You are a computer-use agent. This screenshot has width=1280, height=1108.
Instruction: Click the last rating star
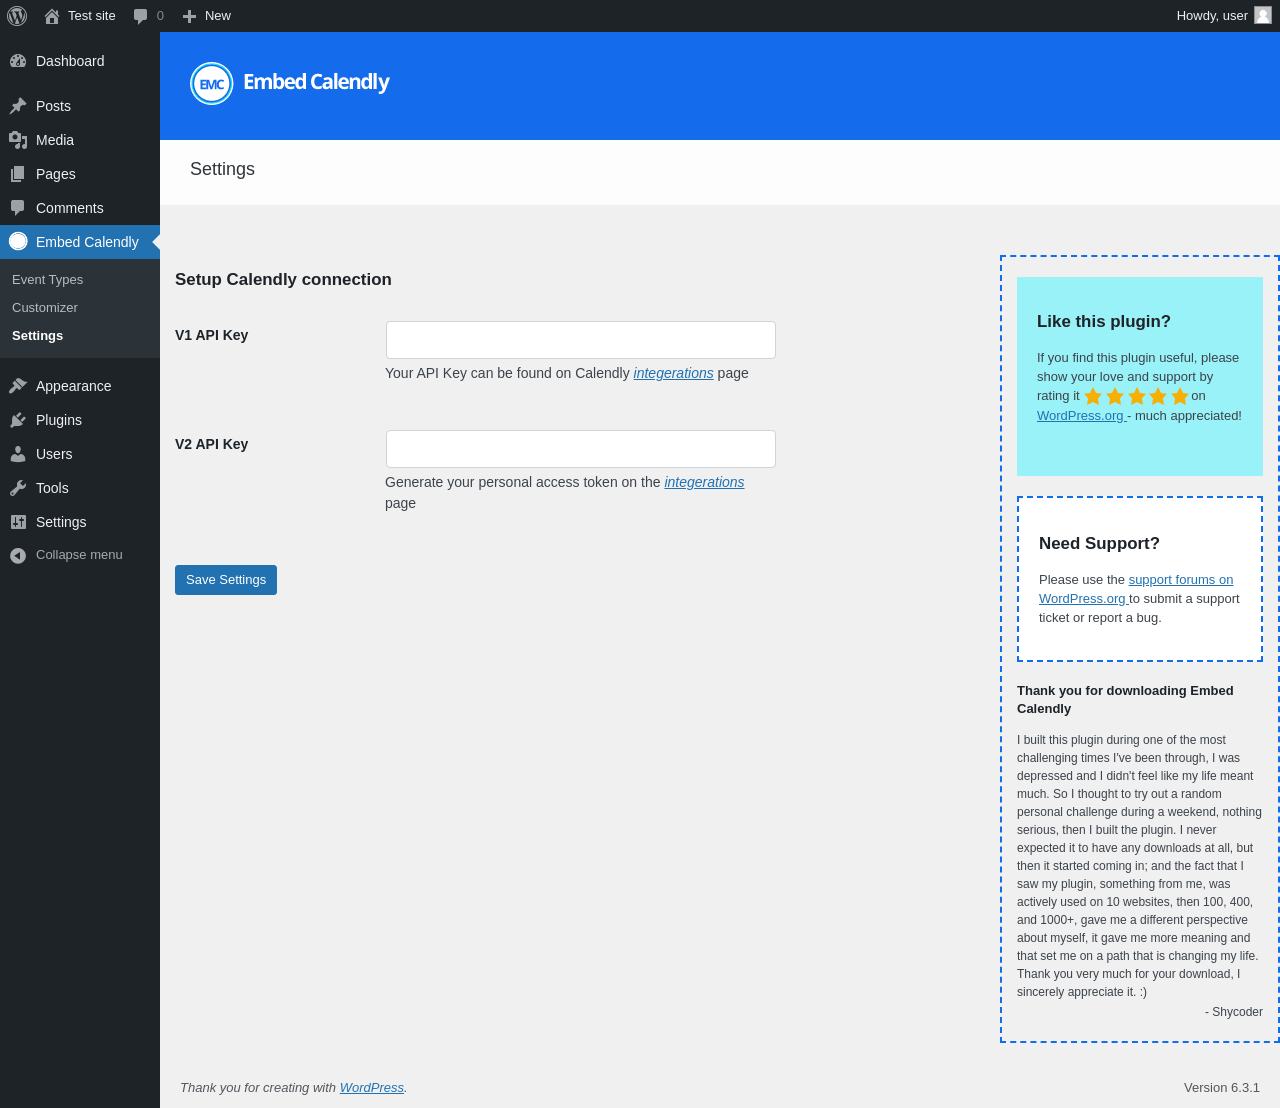tap(1180, 396)
